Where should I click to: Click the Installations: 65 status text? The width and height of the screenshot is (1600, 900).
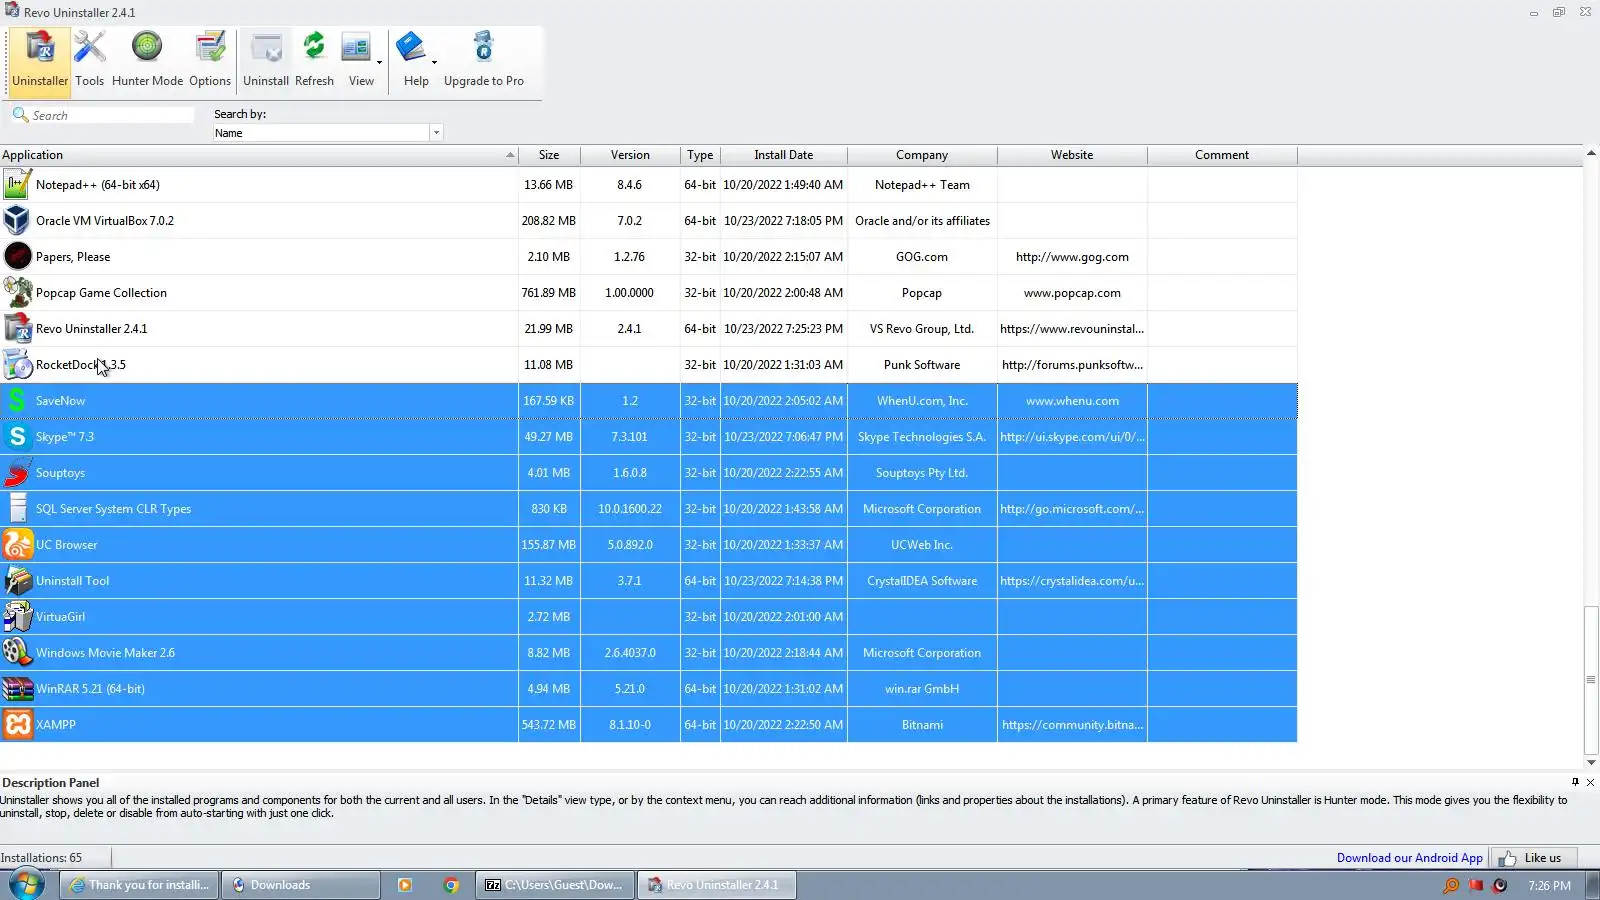41,858
